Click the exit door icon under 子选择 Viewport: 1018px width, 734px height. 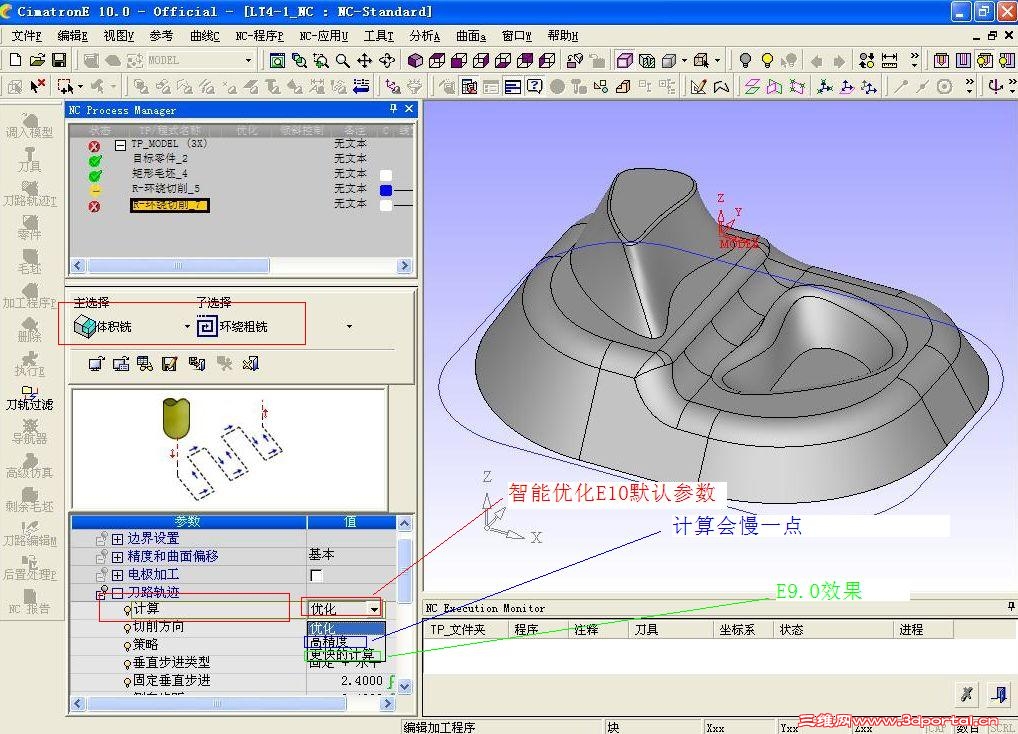point(251,363)
